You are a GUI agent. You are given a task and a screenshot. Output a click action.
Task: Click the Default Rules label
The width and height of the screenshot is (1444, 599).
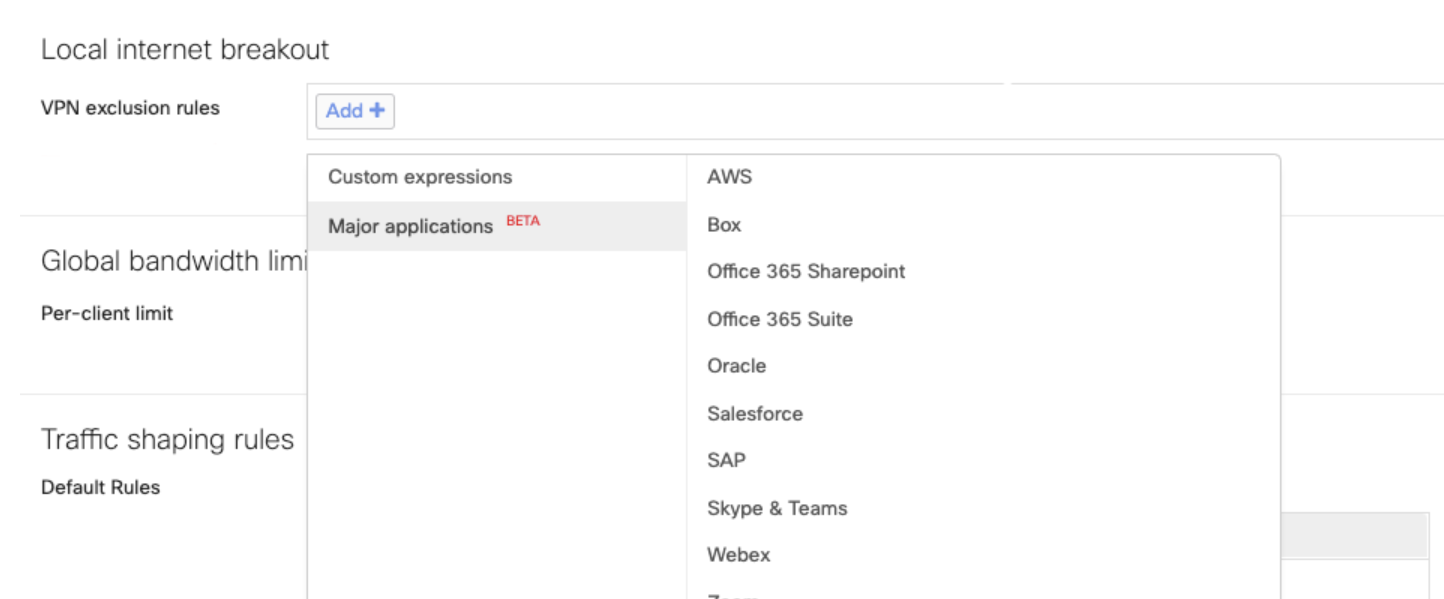[100, 487]
